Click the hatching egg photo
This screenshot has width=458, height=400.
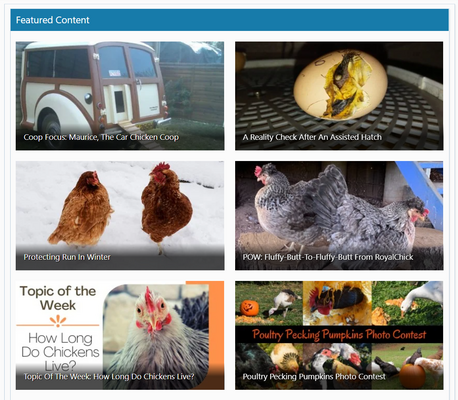click(x=339, y=96)
